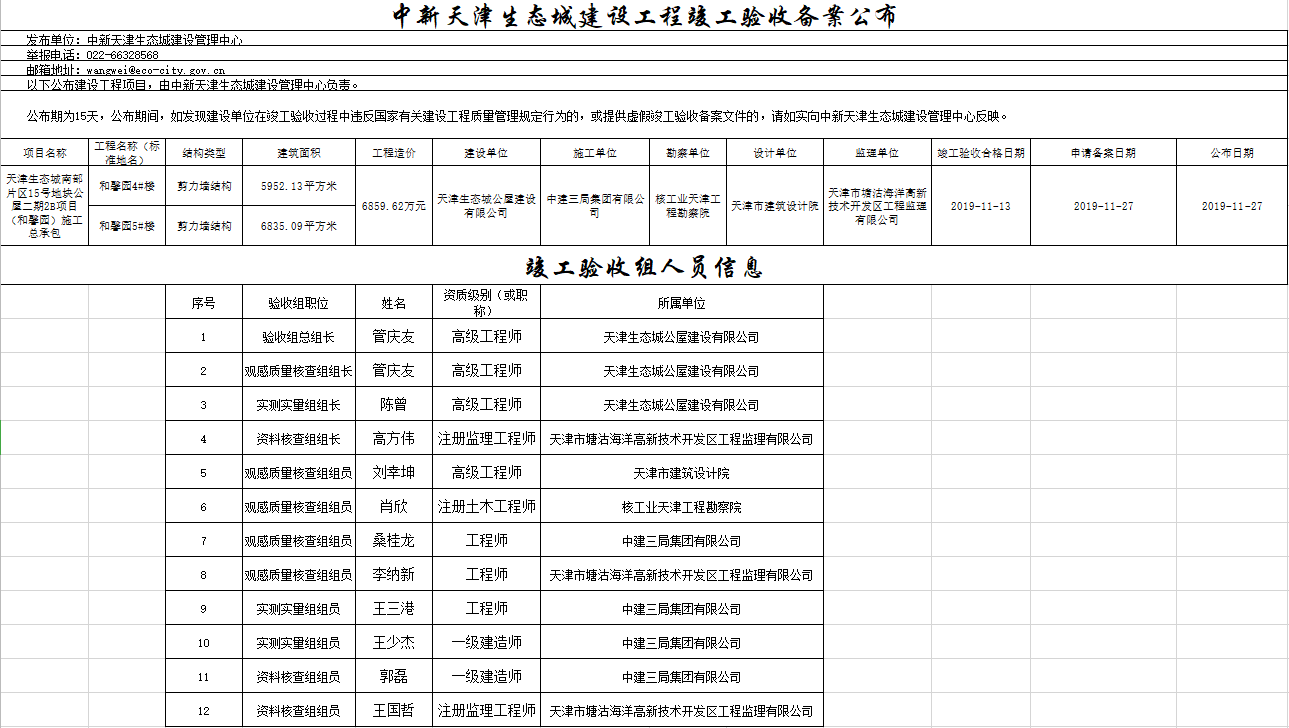1289x728 pixels.
Task: Click the name 李纳新
Action: pyautogui.click(x=394, y=575)
